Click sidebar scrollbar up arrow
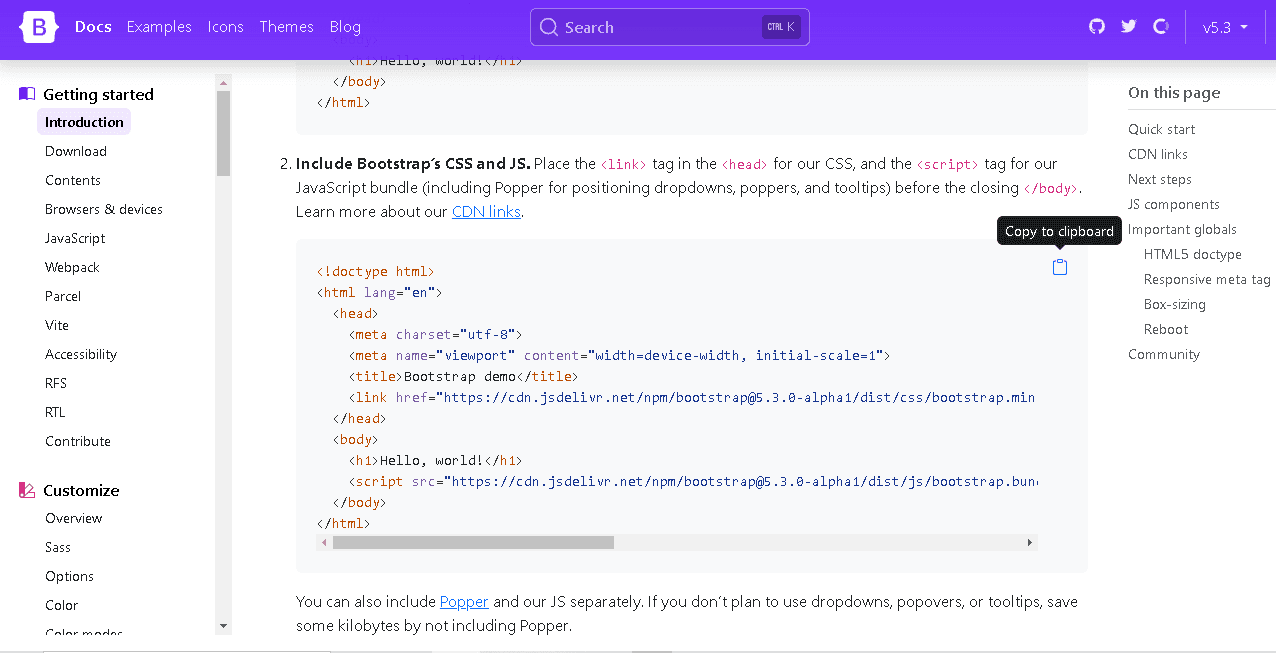The height and width of the screenshot is (653, 1276). [224, 83]
